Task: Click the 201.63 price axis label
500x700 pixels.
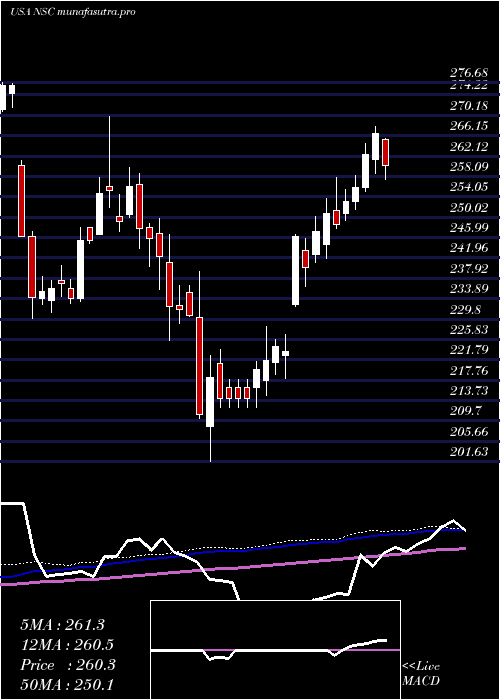Action: tap(468, 451)
